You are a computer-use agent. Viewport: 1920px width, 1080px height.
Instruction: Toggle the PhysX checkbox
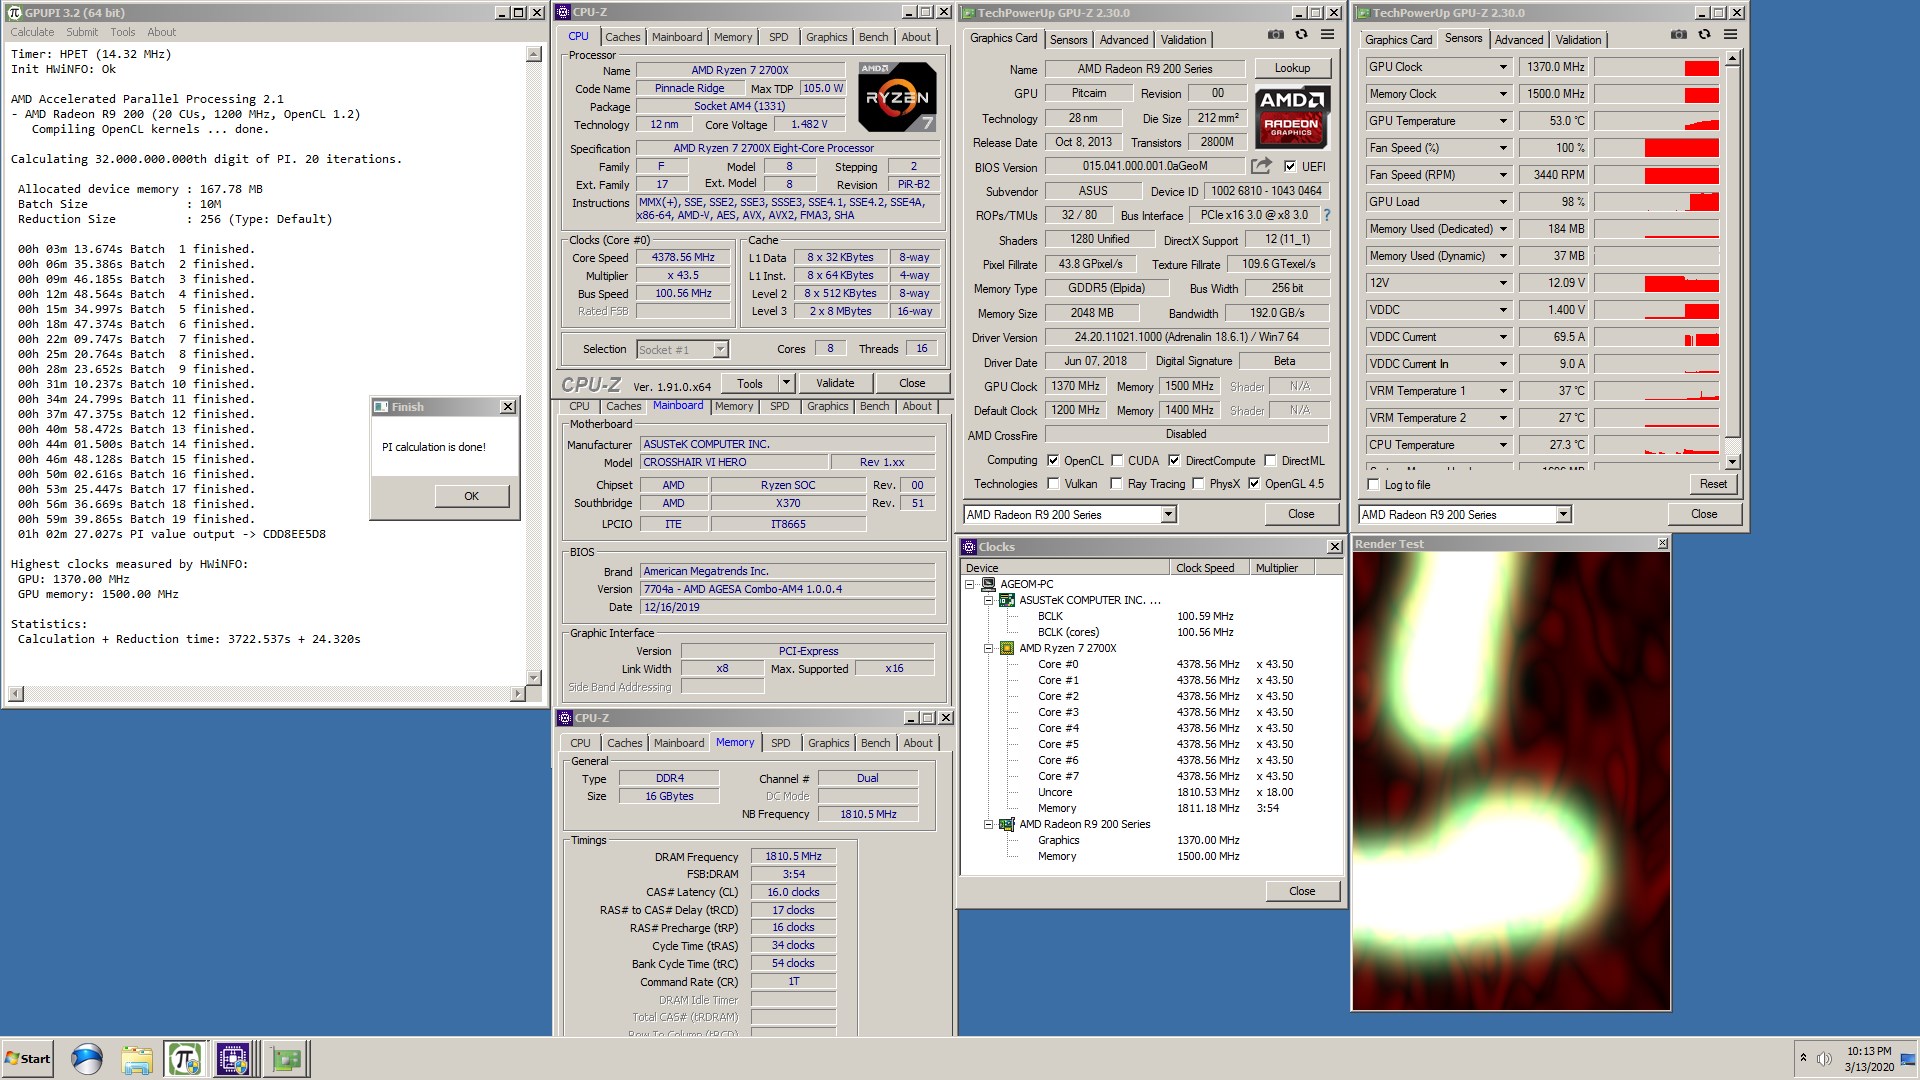pos(1198,484)
